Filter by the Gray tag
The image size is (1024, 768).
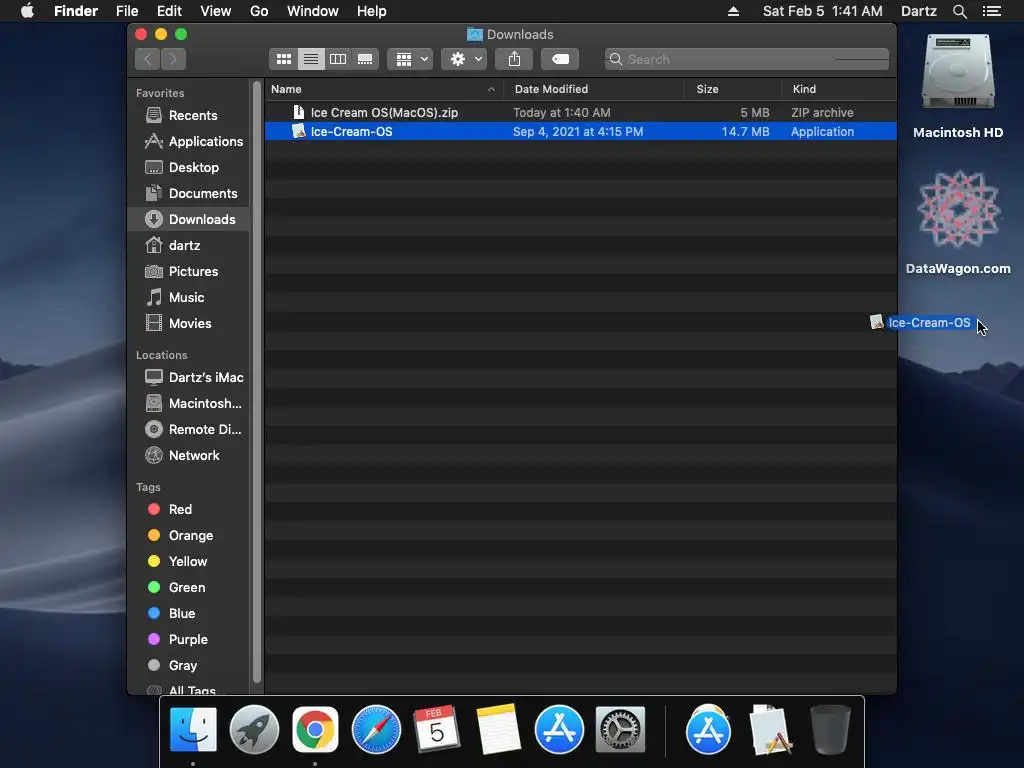point(189,666)
